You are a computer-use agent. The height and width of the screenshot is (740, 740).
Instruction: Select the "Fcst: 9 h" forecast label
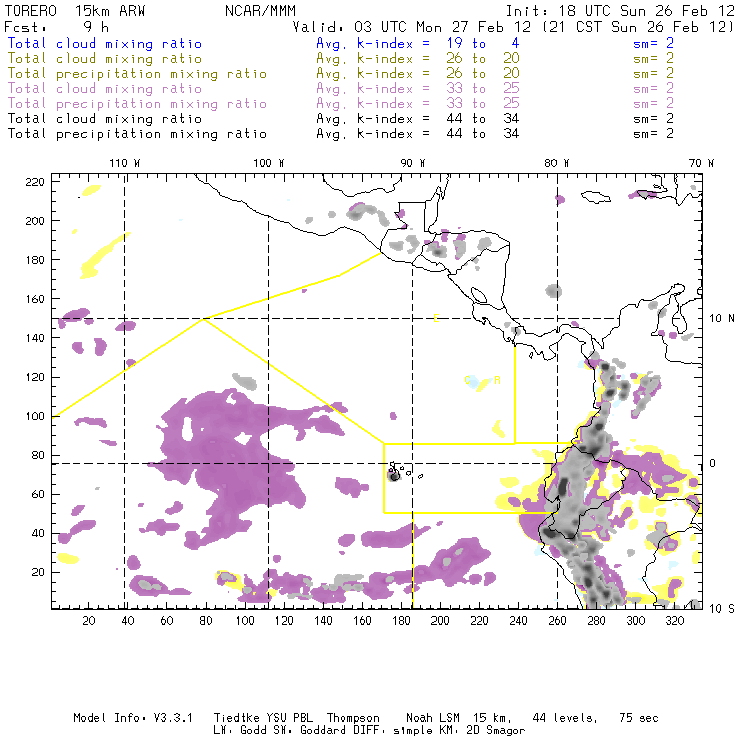(57, 27)
